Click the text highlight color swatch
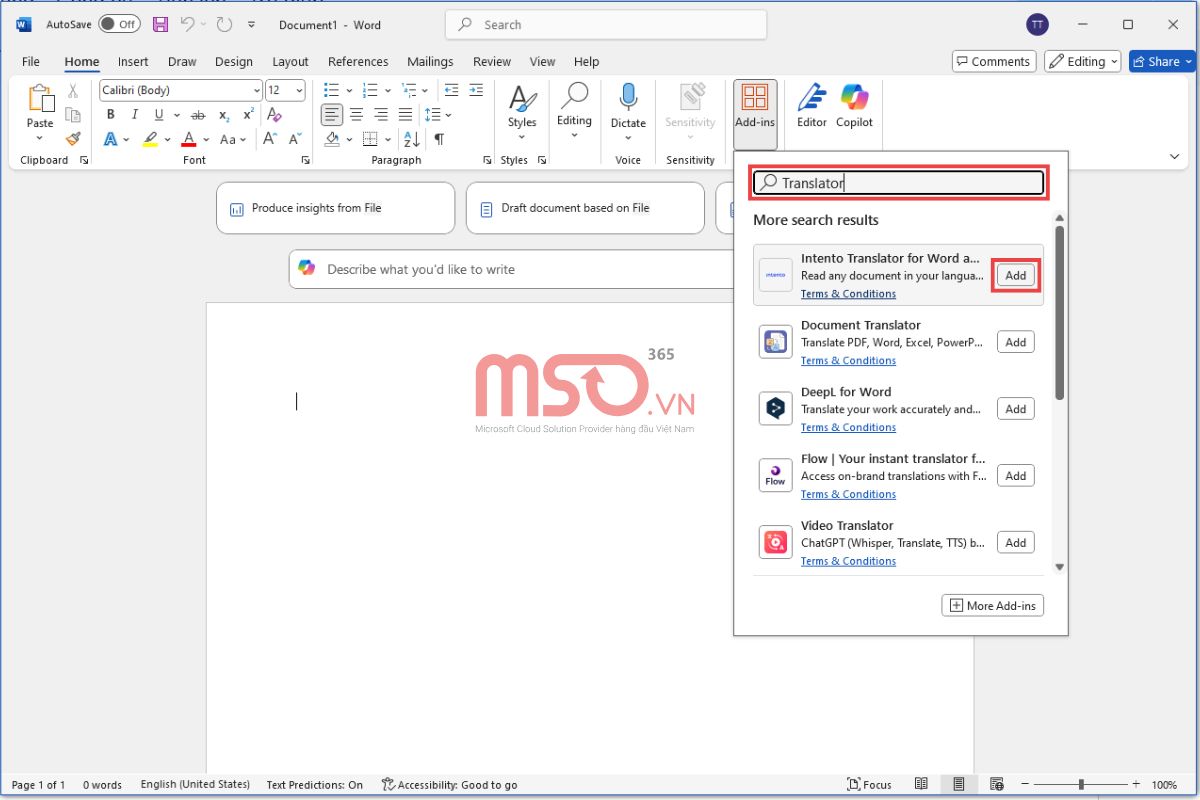The height and width of the screenshot is (800, 1200). click(150, 140)
